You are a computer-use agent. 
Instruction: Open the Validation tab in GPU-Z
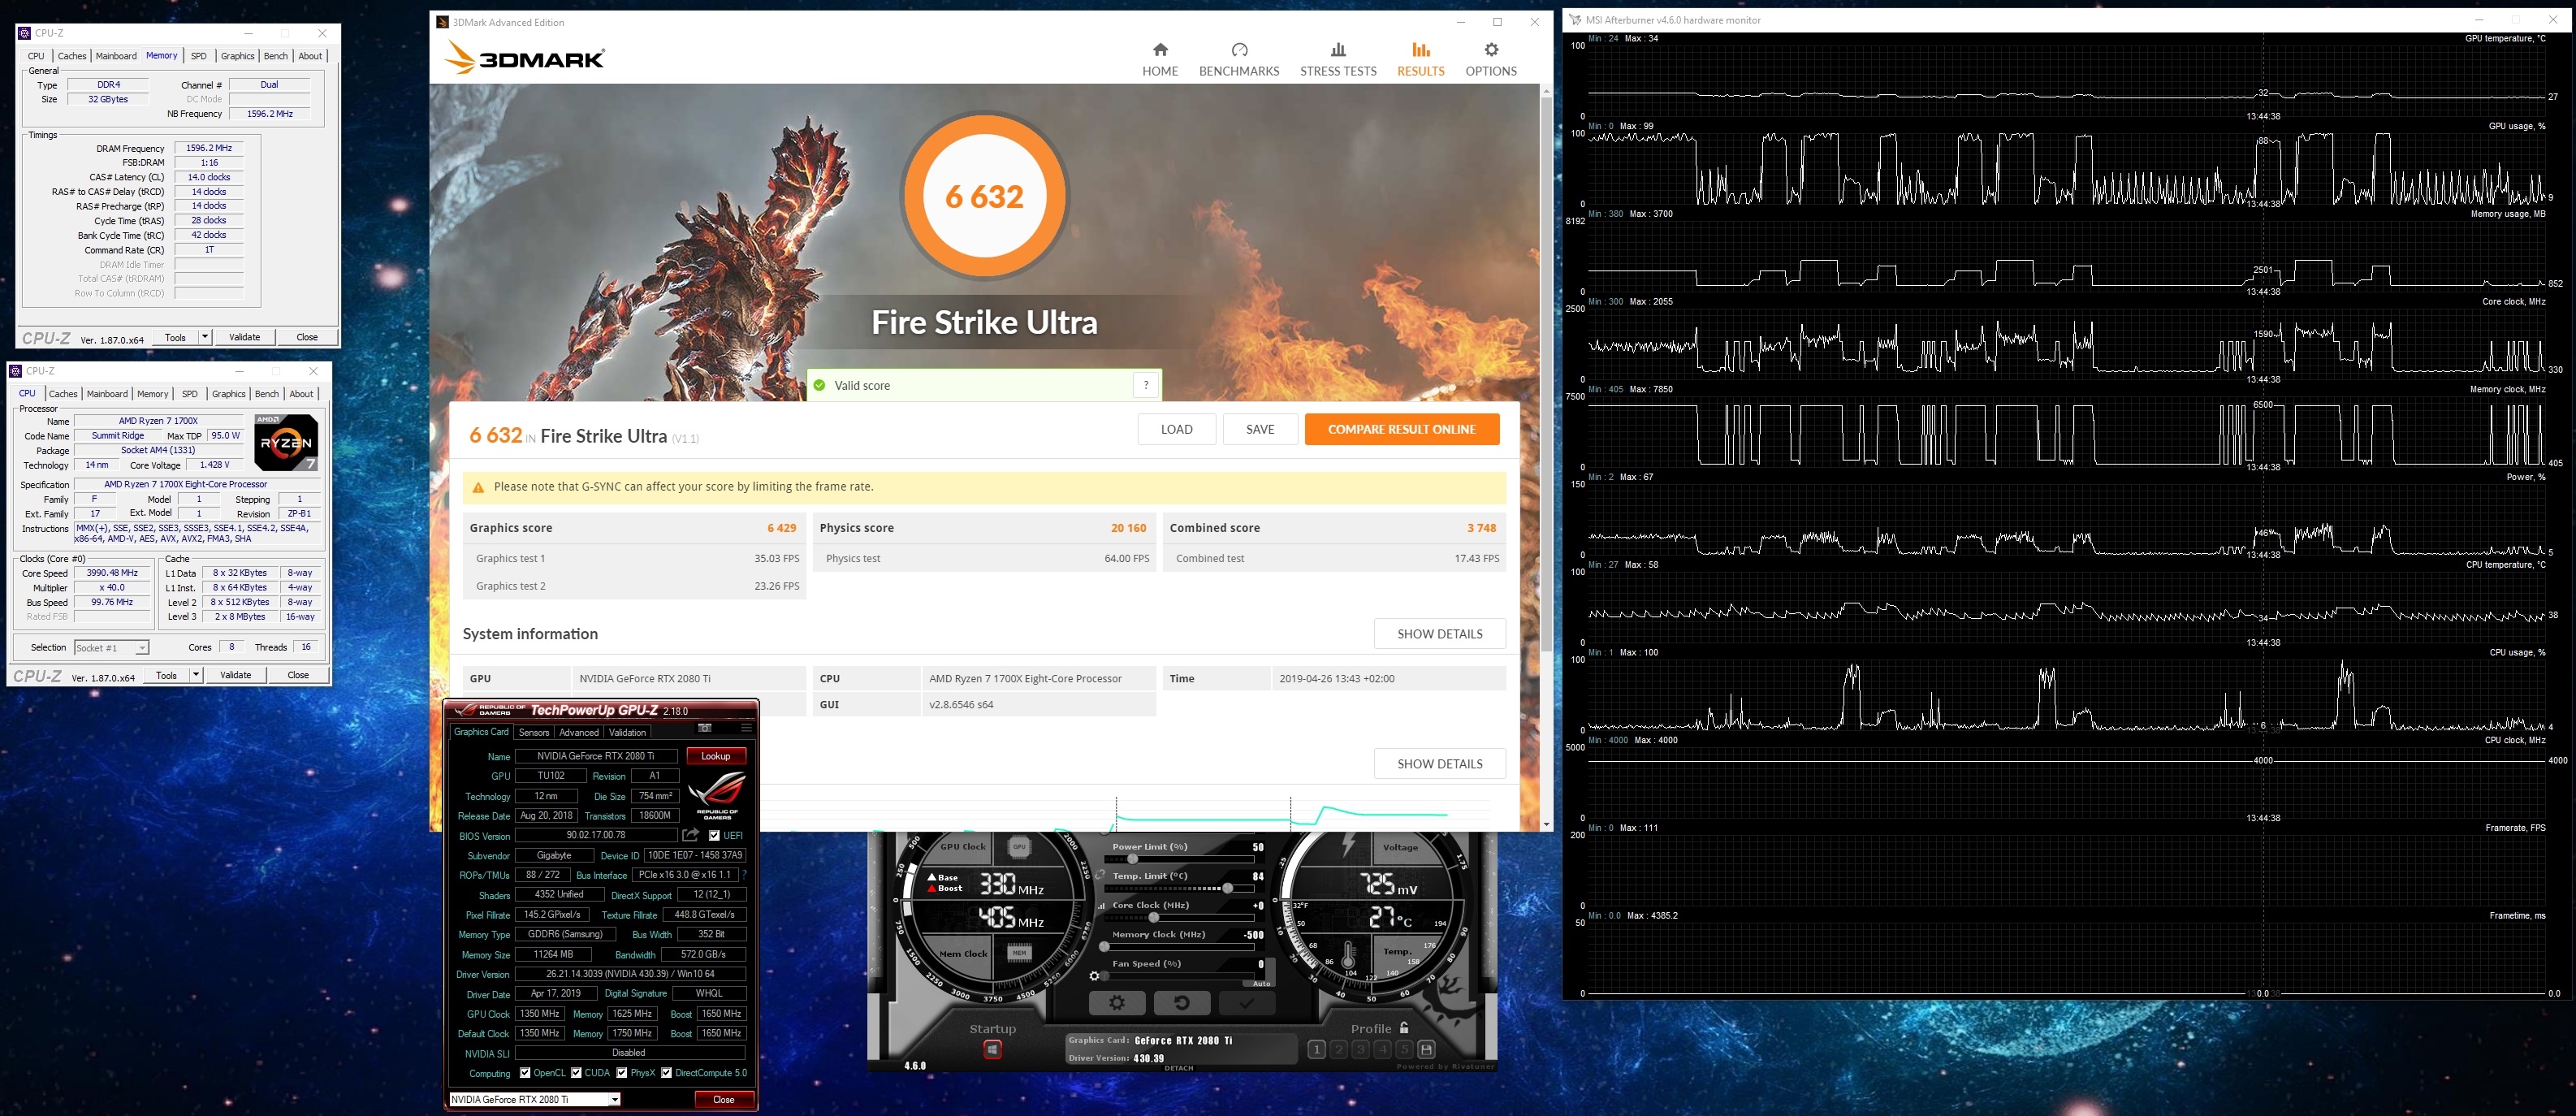(628, 732)
